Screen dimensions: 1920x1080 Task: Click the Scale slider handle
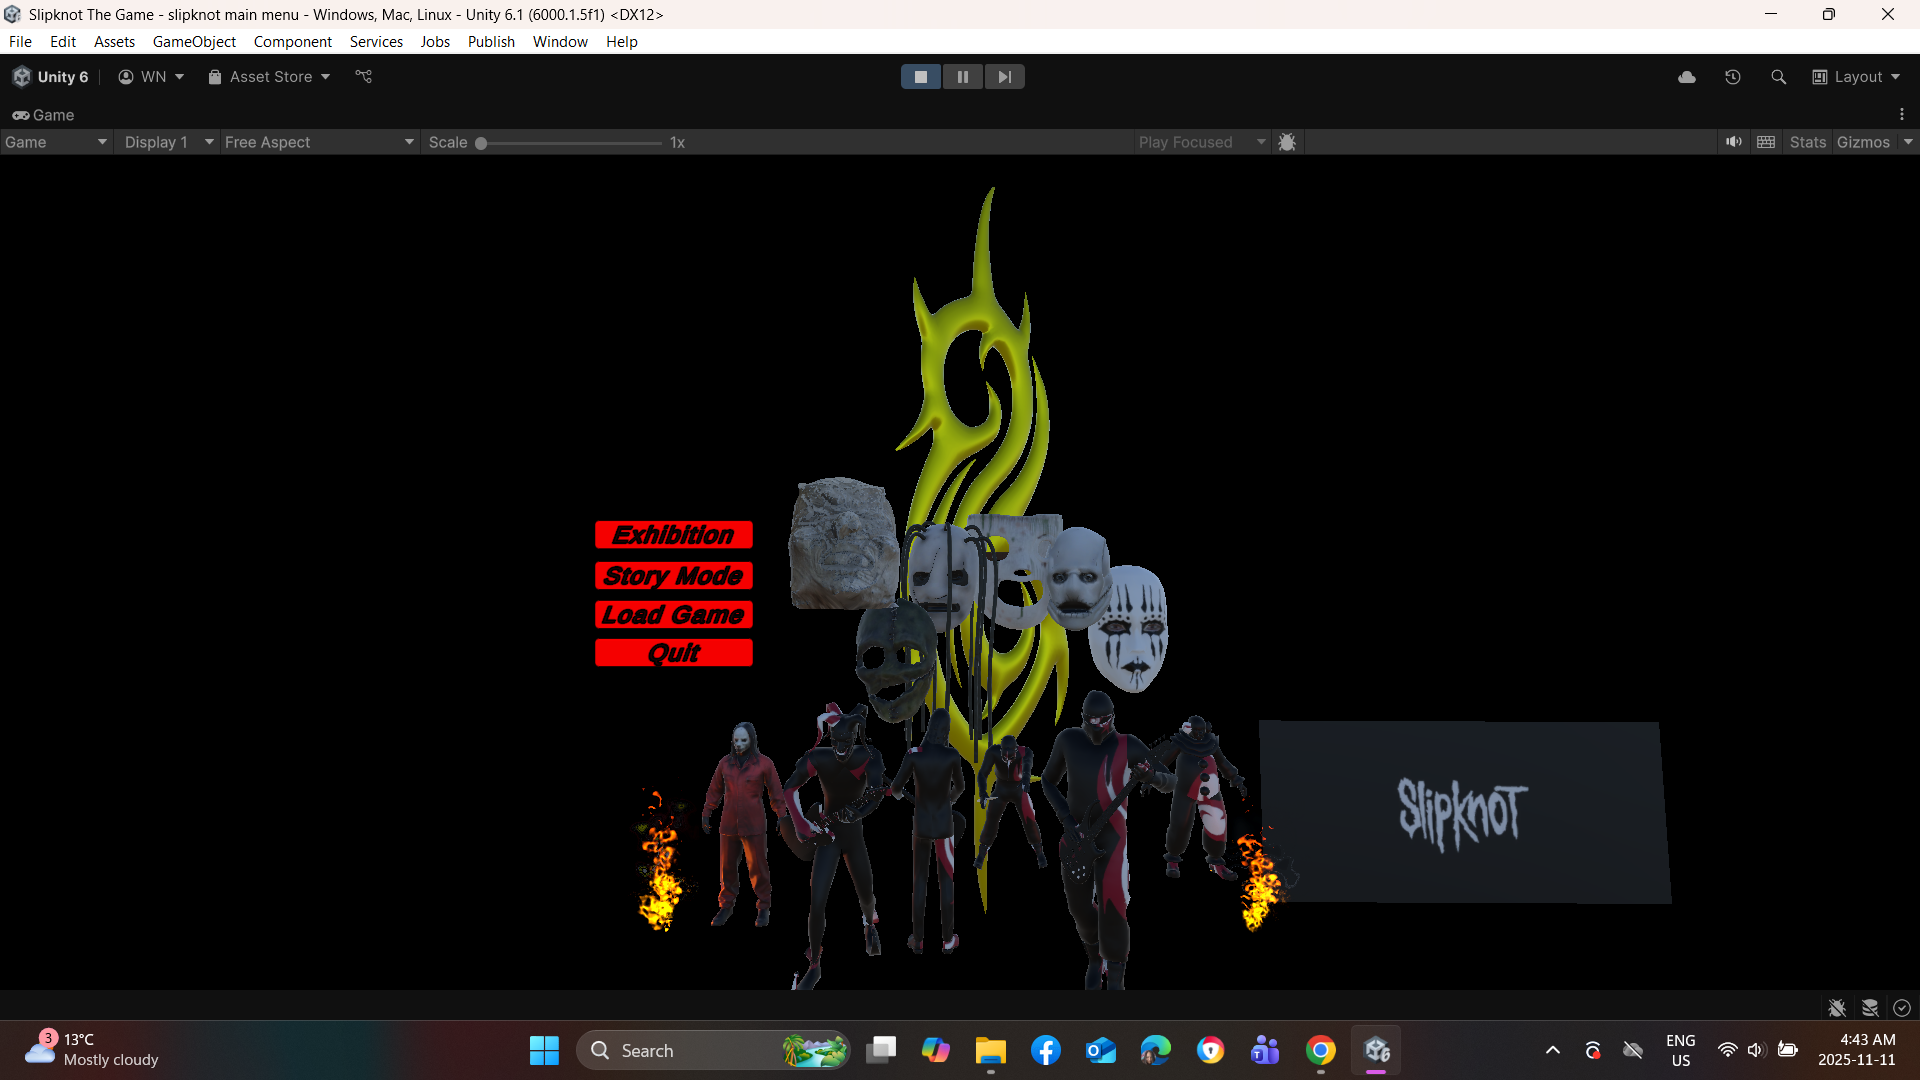coord(481,143)
